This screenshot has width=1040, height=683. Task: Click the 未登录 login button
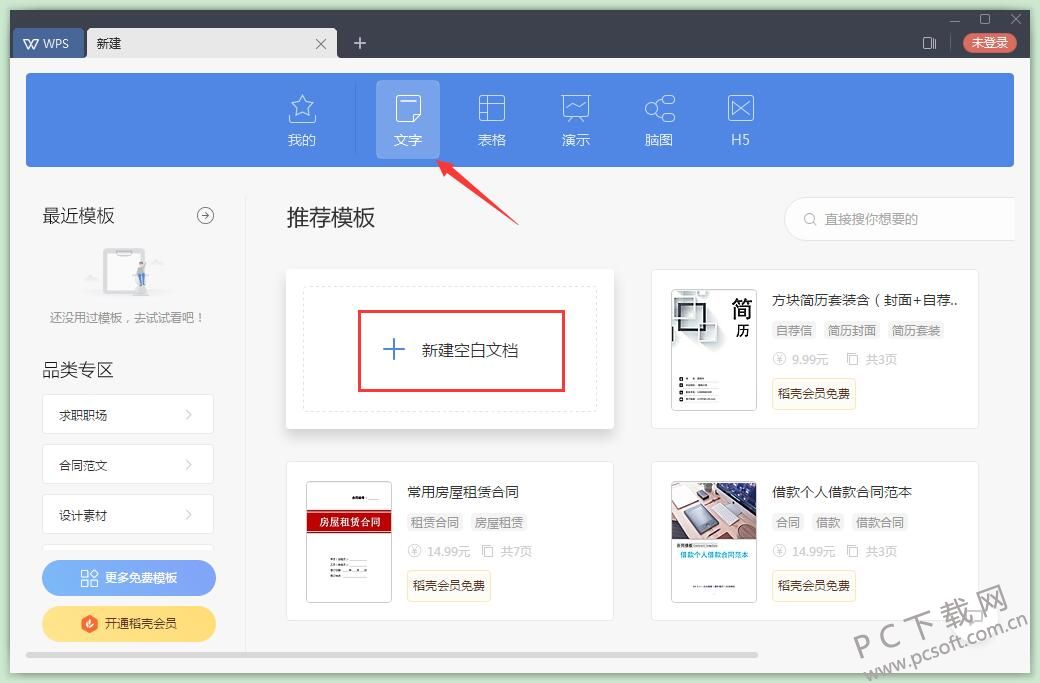(989, 43)
